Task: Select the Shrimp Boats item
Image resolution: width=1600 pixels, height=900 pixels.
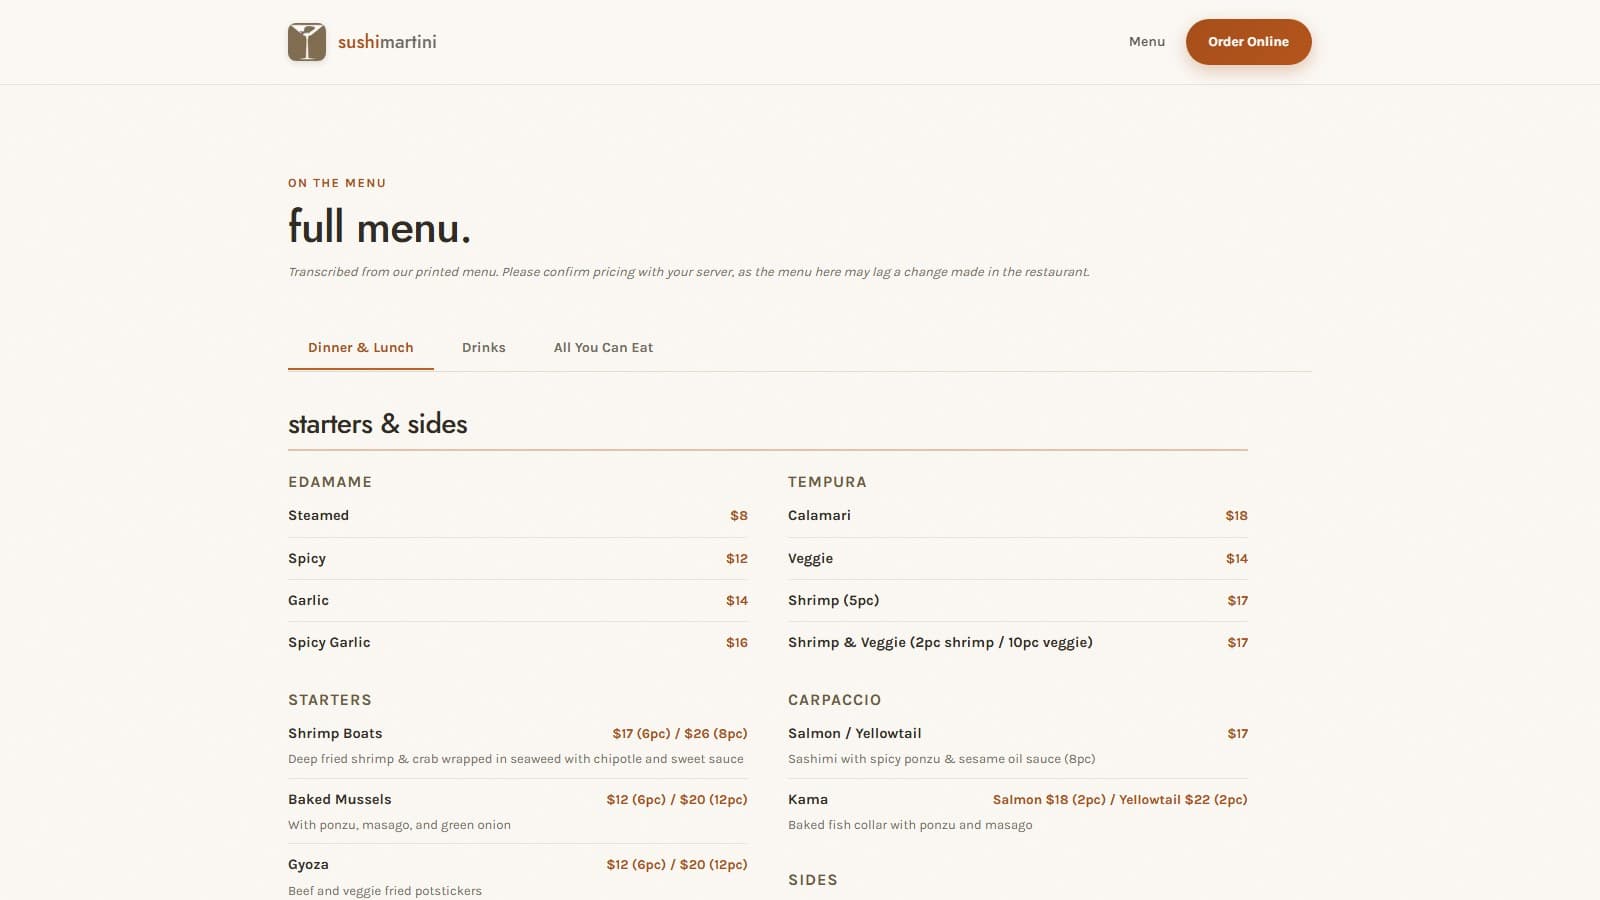Action: (x=335, y=734)
